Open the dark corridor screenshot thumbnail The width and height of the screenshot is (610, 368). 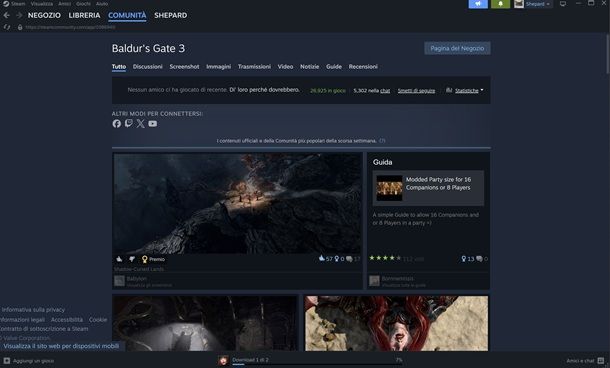(205, 323)
